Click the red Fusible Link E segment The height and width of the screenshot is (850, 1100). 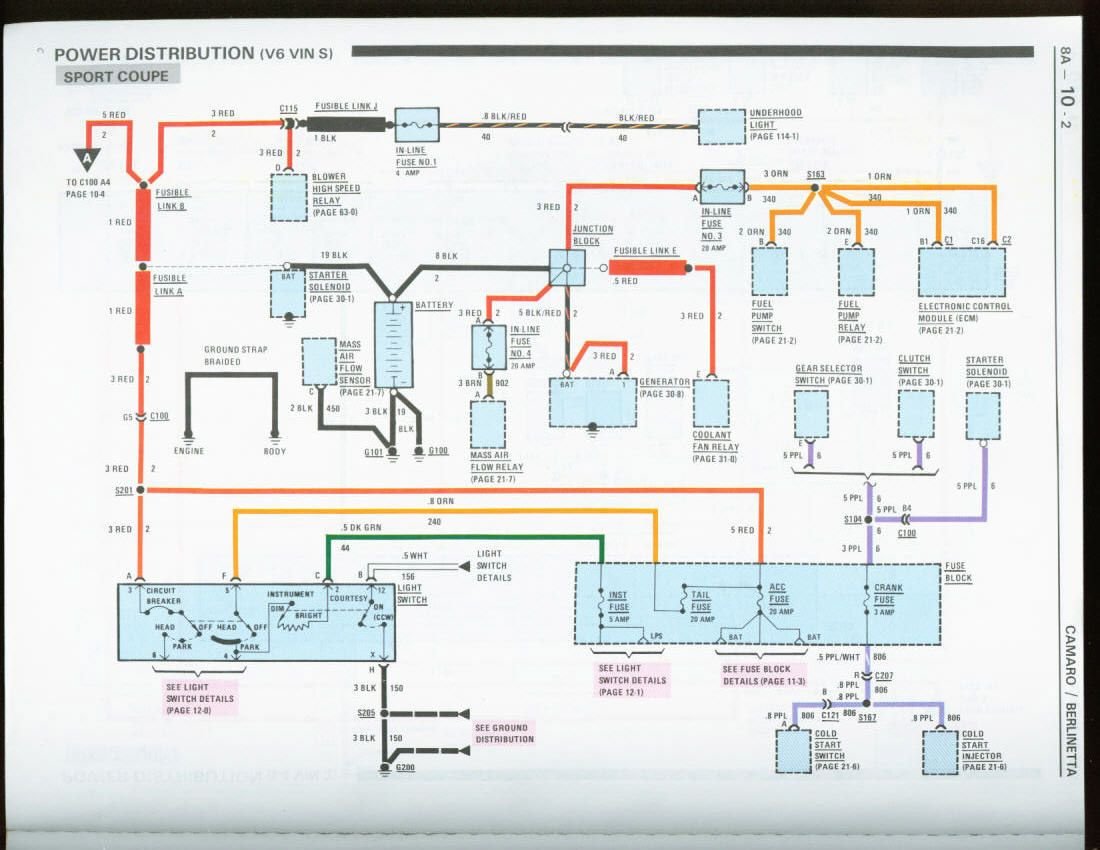click(647, 267)
